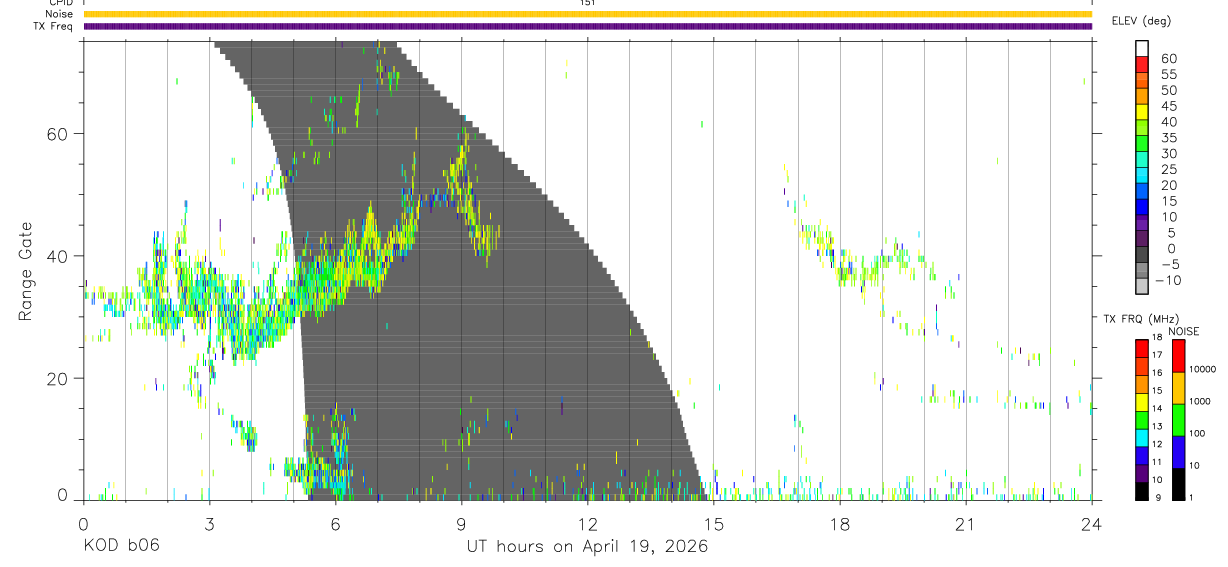Click the 'Noise' row label at top left
Image resolution: width=1228 pixels, height=567 pixels.
[60, 14]
